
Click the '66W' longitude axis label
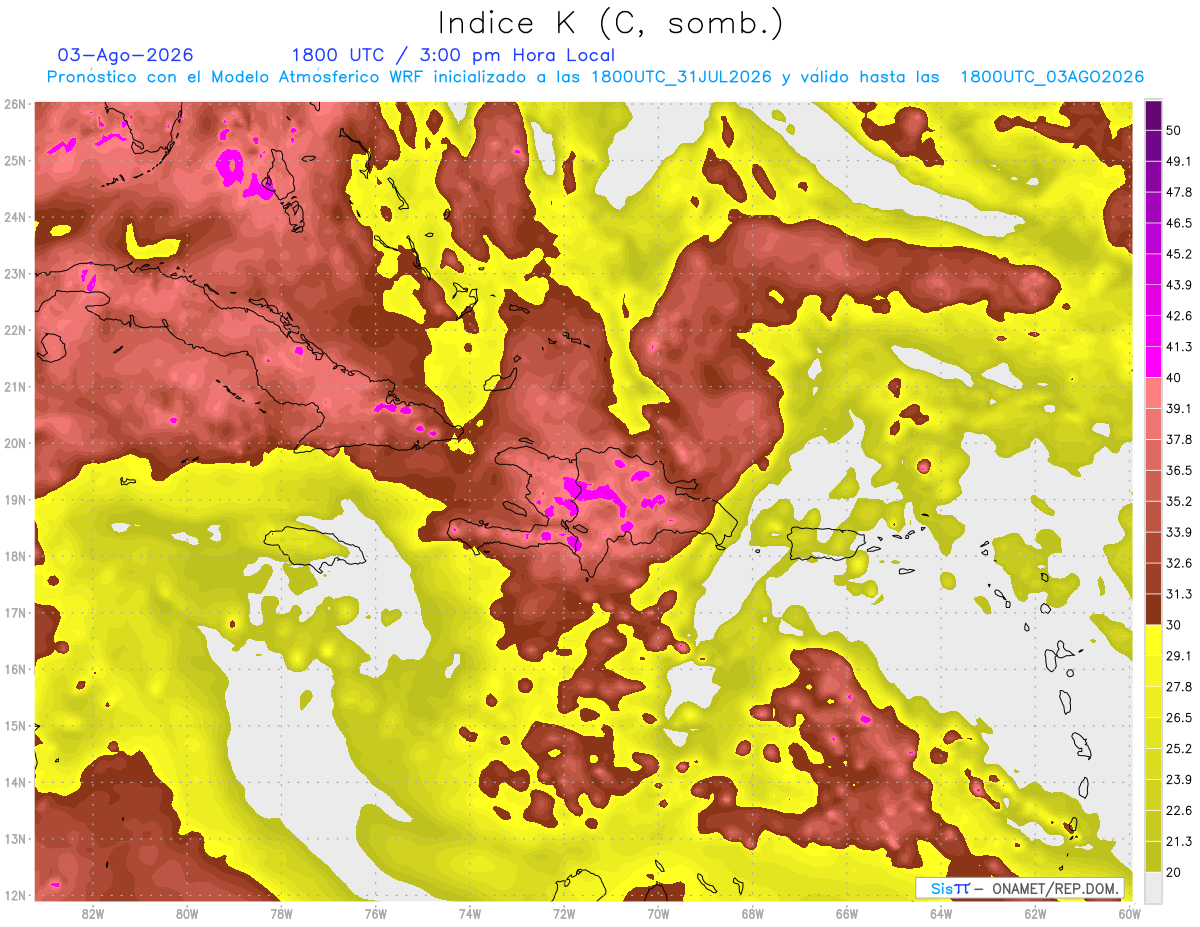pyautogui.click(x=846, y=913)
